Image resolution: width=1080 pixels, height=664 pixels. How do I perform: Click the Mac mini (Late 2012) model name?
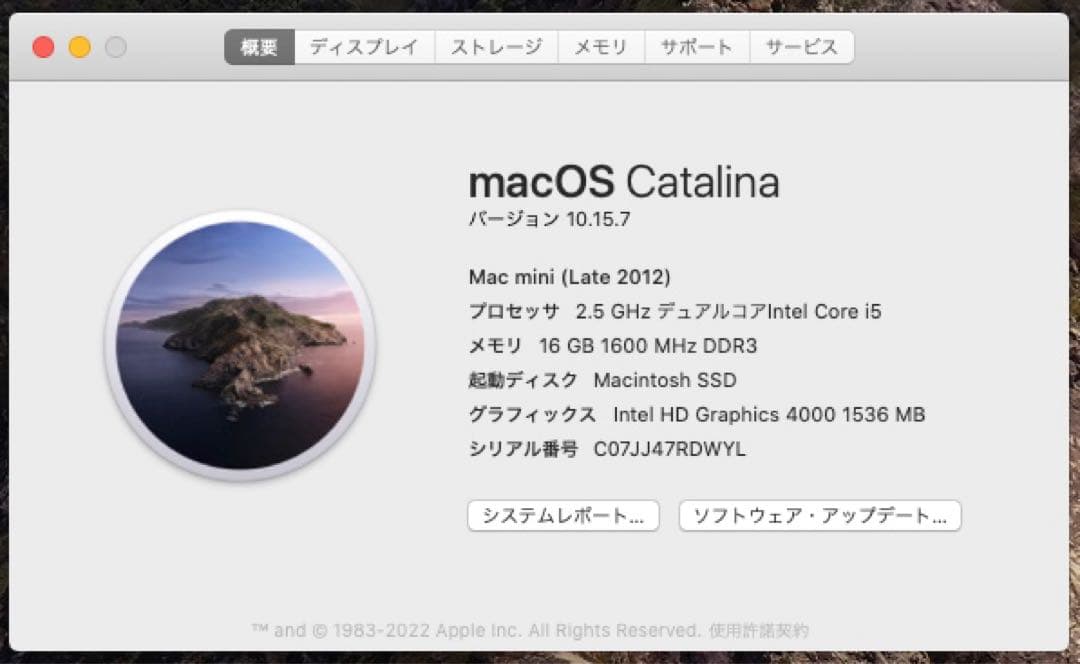[569, 276]
